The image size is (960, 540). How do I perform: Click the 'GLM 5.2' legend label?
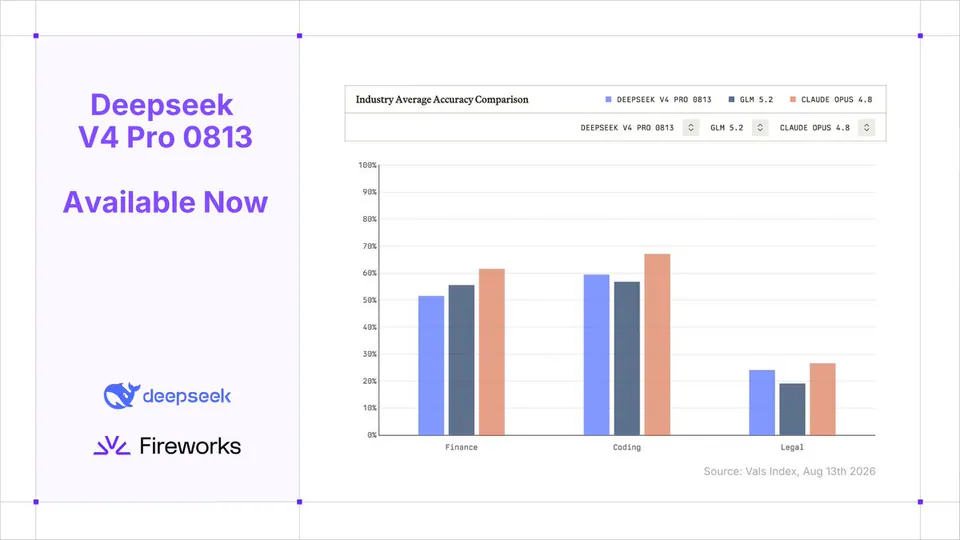point(756,99)
